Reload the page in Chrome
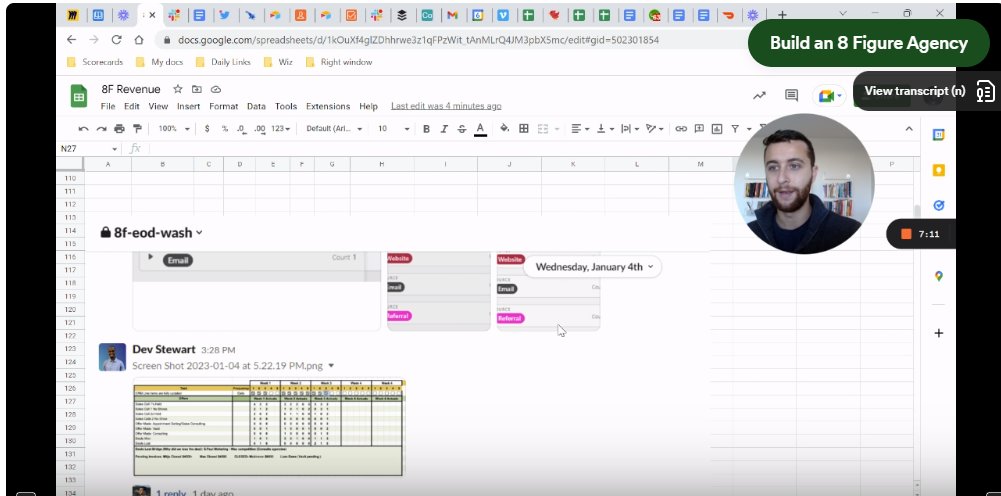 point(116,40)
